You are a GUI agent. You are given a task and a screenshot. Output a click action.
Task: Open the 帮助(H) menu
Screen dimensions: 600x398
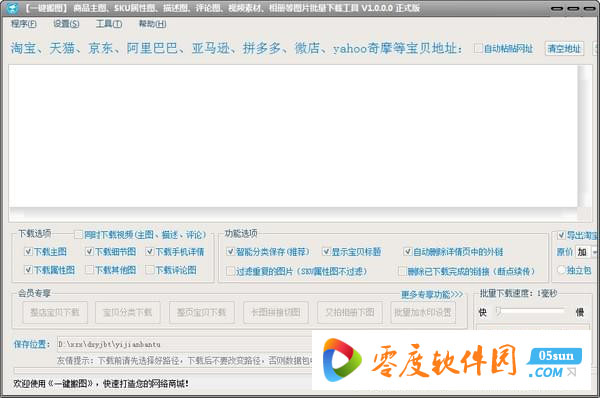coord(152,24)
